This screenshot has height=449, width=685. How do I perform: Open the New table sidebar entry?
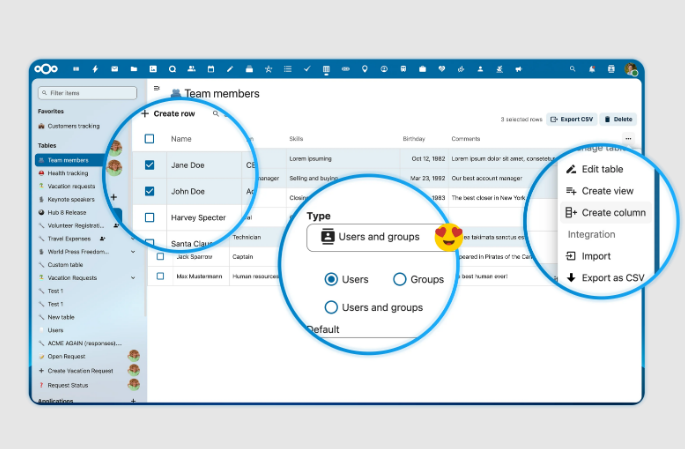pyautogui.click(x=61, y=317)
